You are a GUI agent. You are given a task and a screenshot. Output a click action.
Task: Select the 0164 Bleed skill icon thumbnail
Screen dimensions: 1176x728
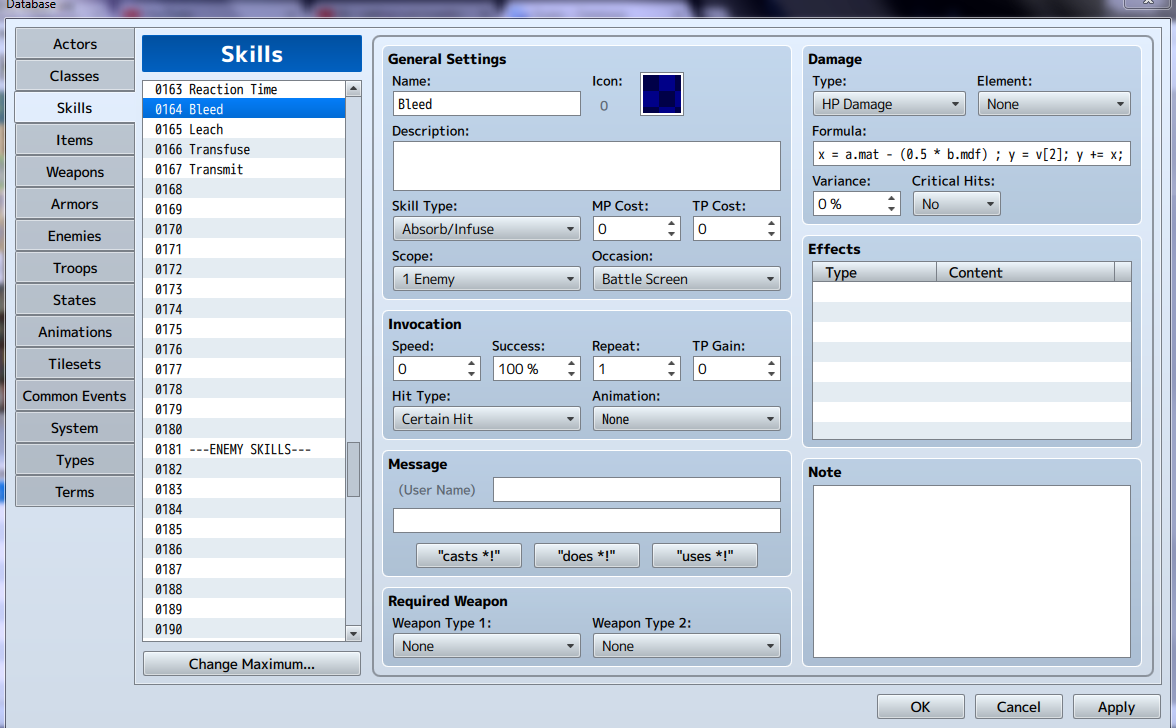[661, 94]
